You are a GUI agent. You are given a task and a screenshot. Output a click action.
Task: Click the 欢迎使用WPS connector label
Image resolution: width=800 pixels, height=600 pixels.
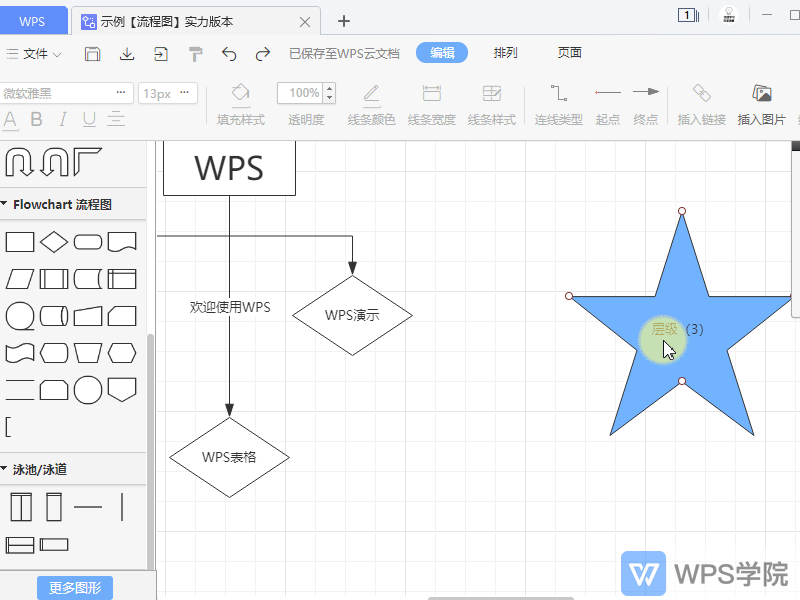(x=230, y=307)
